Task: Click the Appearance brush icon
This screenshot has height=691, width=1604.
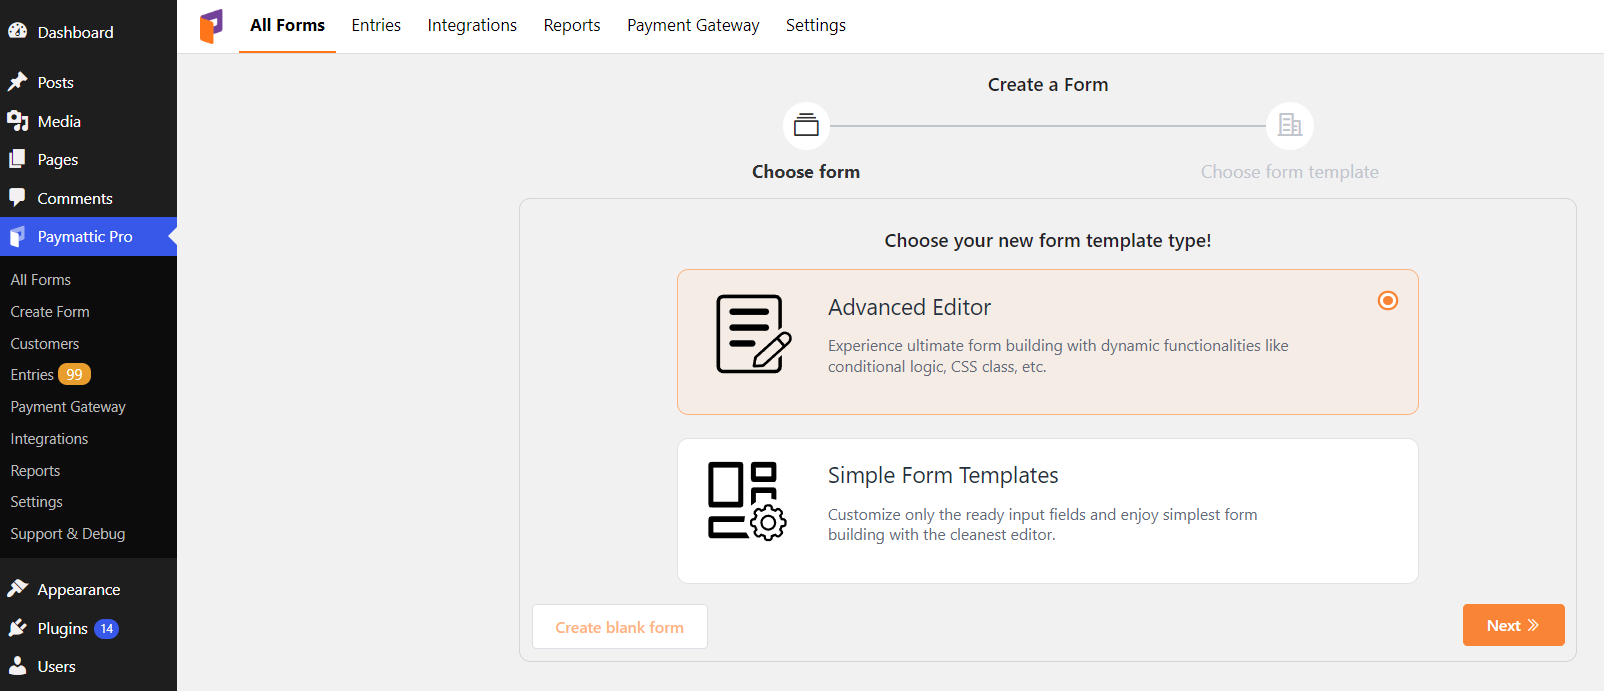Action: (x=18, y=589)
